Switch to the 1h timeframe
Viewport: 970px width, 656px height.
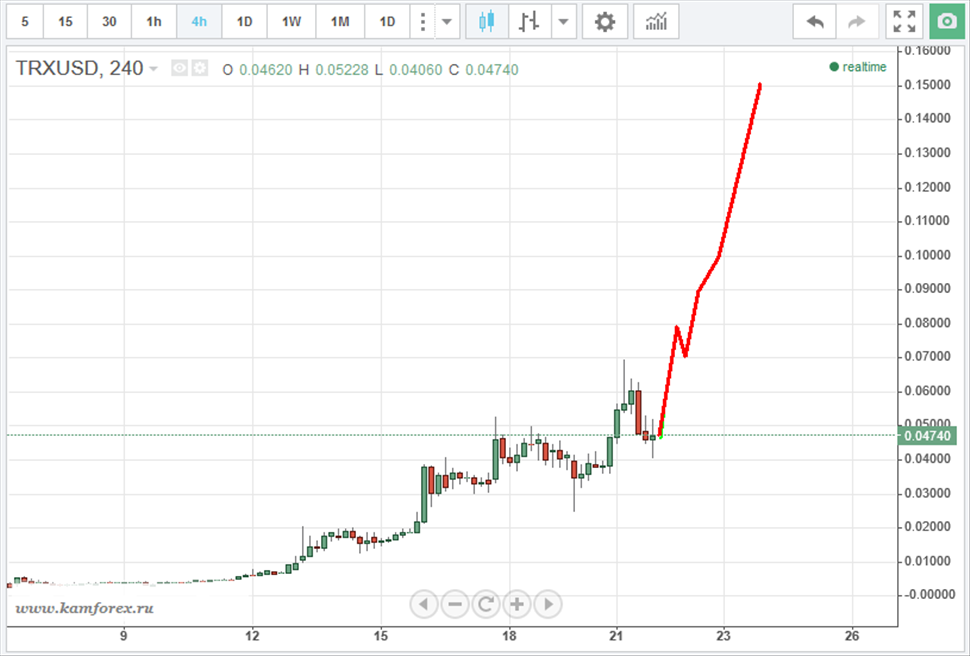(x=154, y=22)
